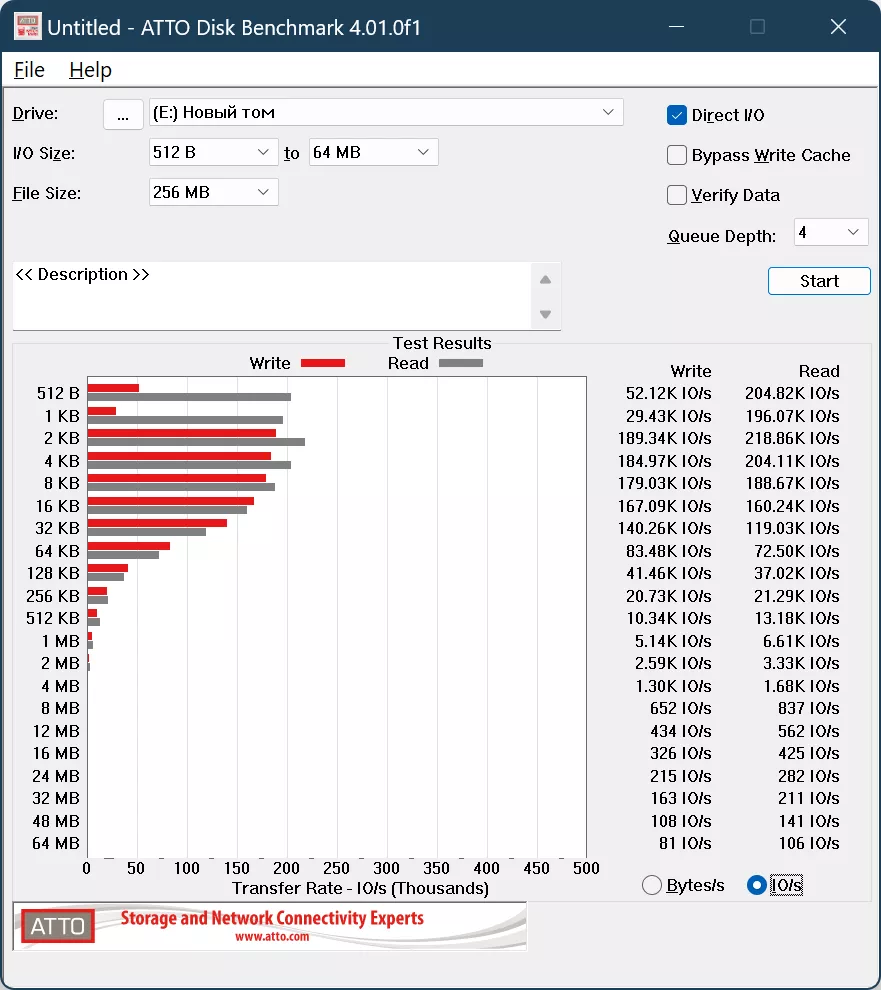881x990 pixels.
Task: Click the 4 KB write value 184.97K IO/s
Action: pos(664,461)
